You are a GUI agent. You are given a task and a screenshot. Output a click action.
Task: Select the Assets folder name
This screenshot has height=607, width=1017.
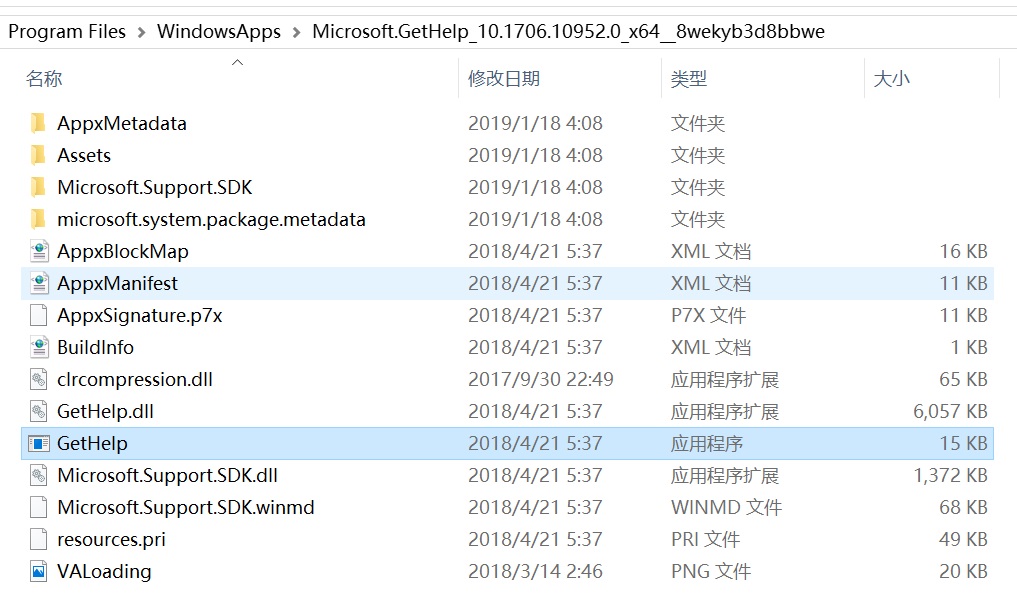[x=84, y=155]
